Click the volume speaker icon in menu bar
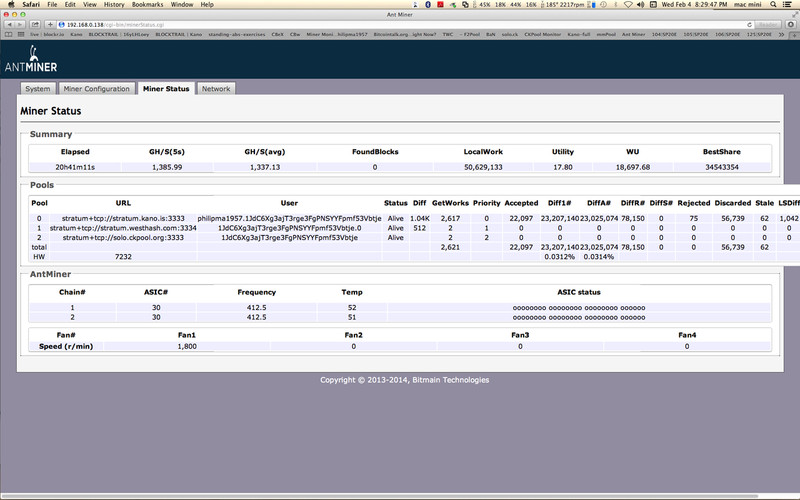800x500 pixels. pyautogui.click(x=640, y=4)
